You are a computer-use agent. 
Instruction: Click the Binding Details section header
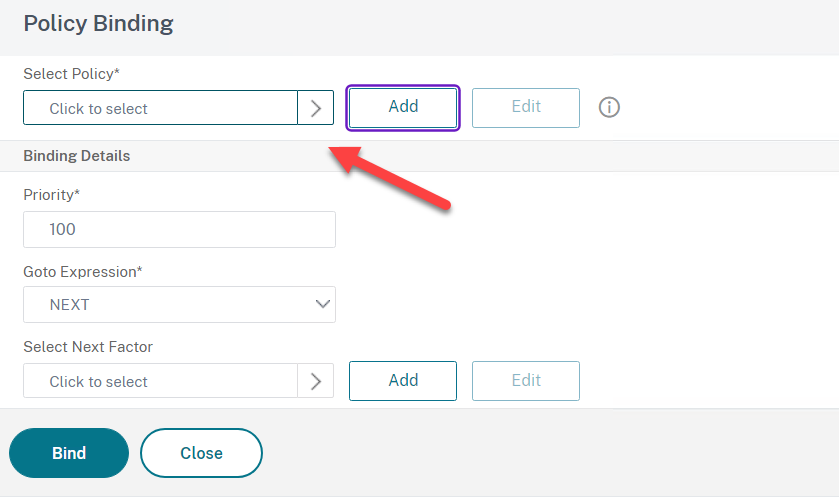point(77,156)
